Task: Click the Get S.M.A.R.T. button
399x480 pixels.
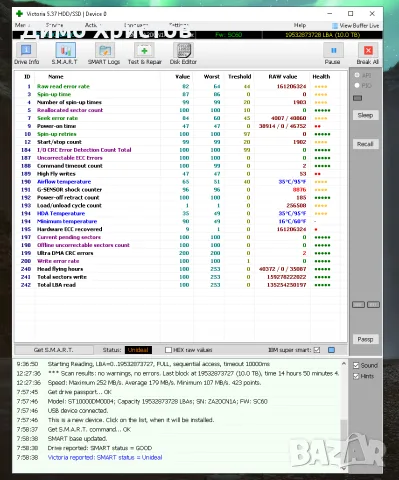Action: pyautogui.click(x=54, y=350)
